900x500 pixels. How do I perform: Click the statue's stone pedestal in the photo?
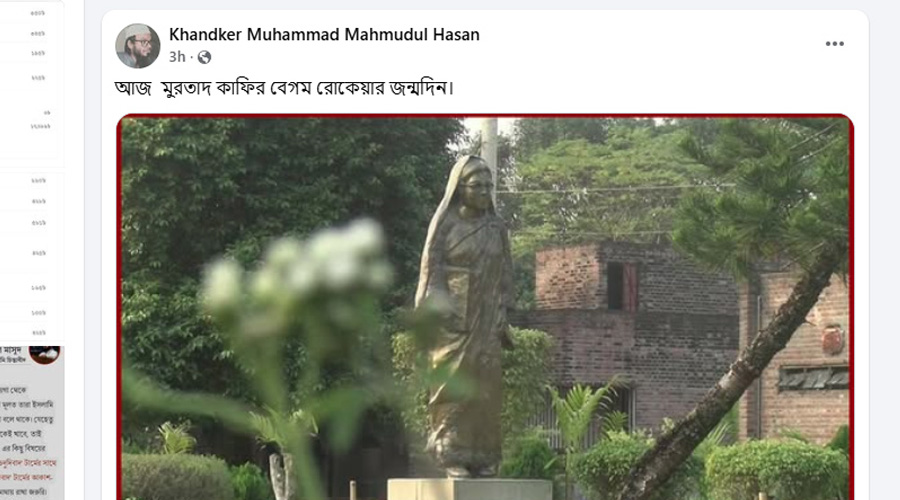(x=470, y=489)
